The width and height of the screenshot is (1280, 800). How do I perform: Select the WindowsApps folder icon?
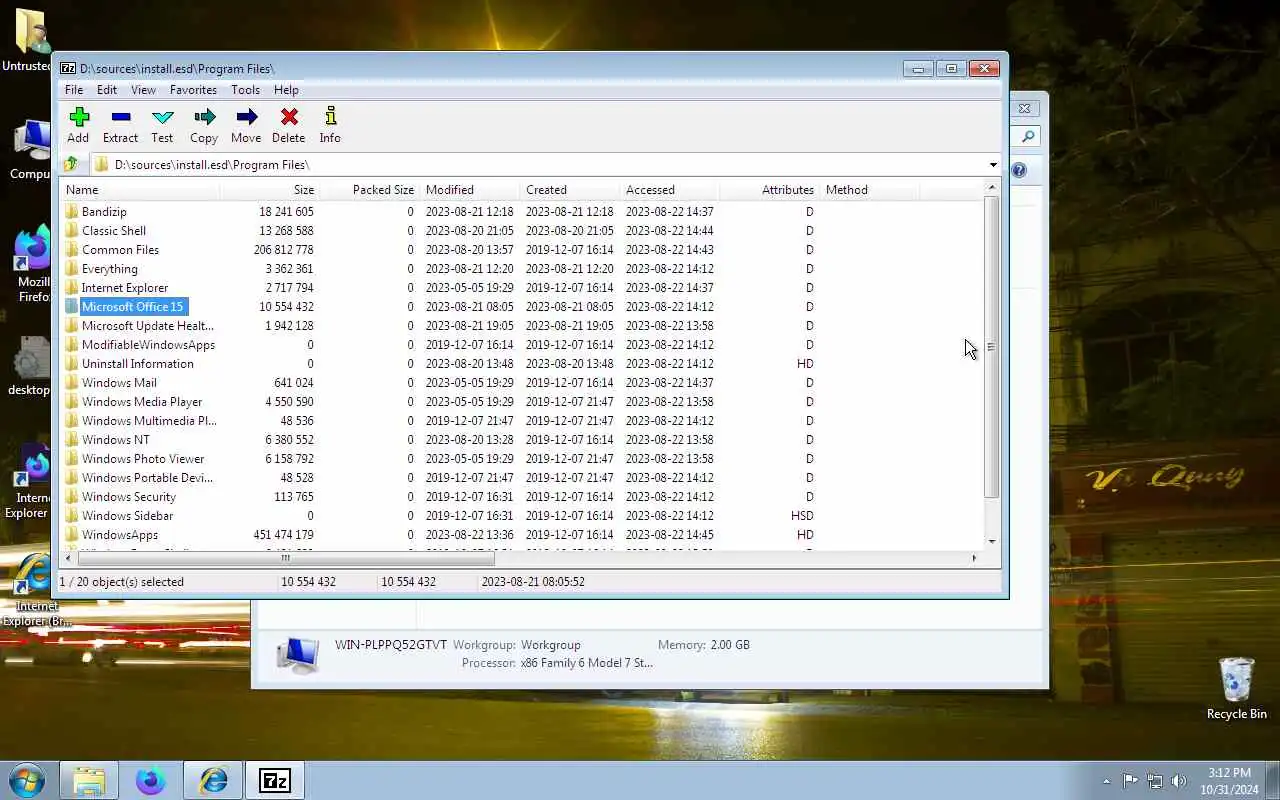[x=71, y=535]
